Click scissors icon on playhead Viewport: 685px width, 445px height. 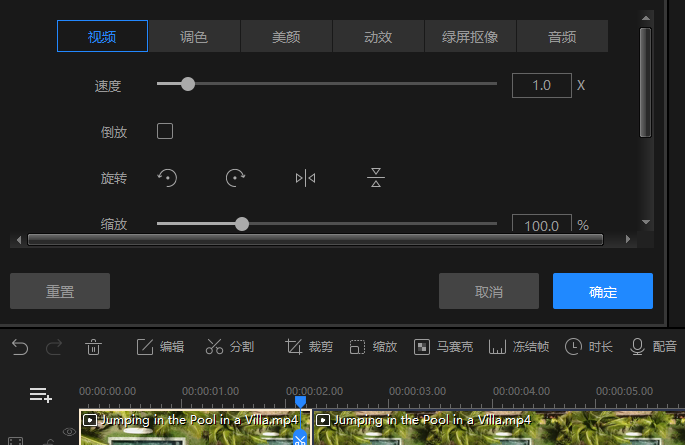click(300, 438)
